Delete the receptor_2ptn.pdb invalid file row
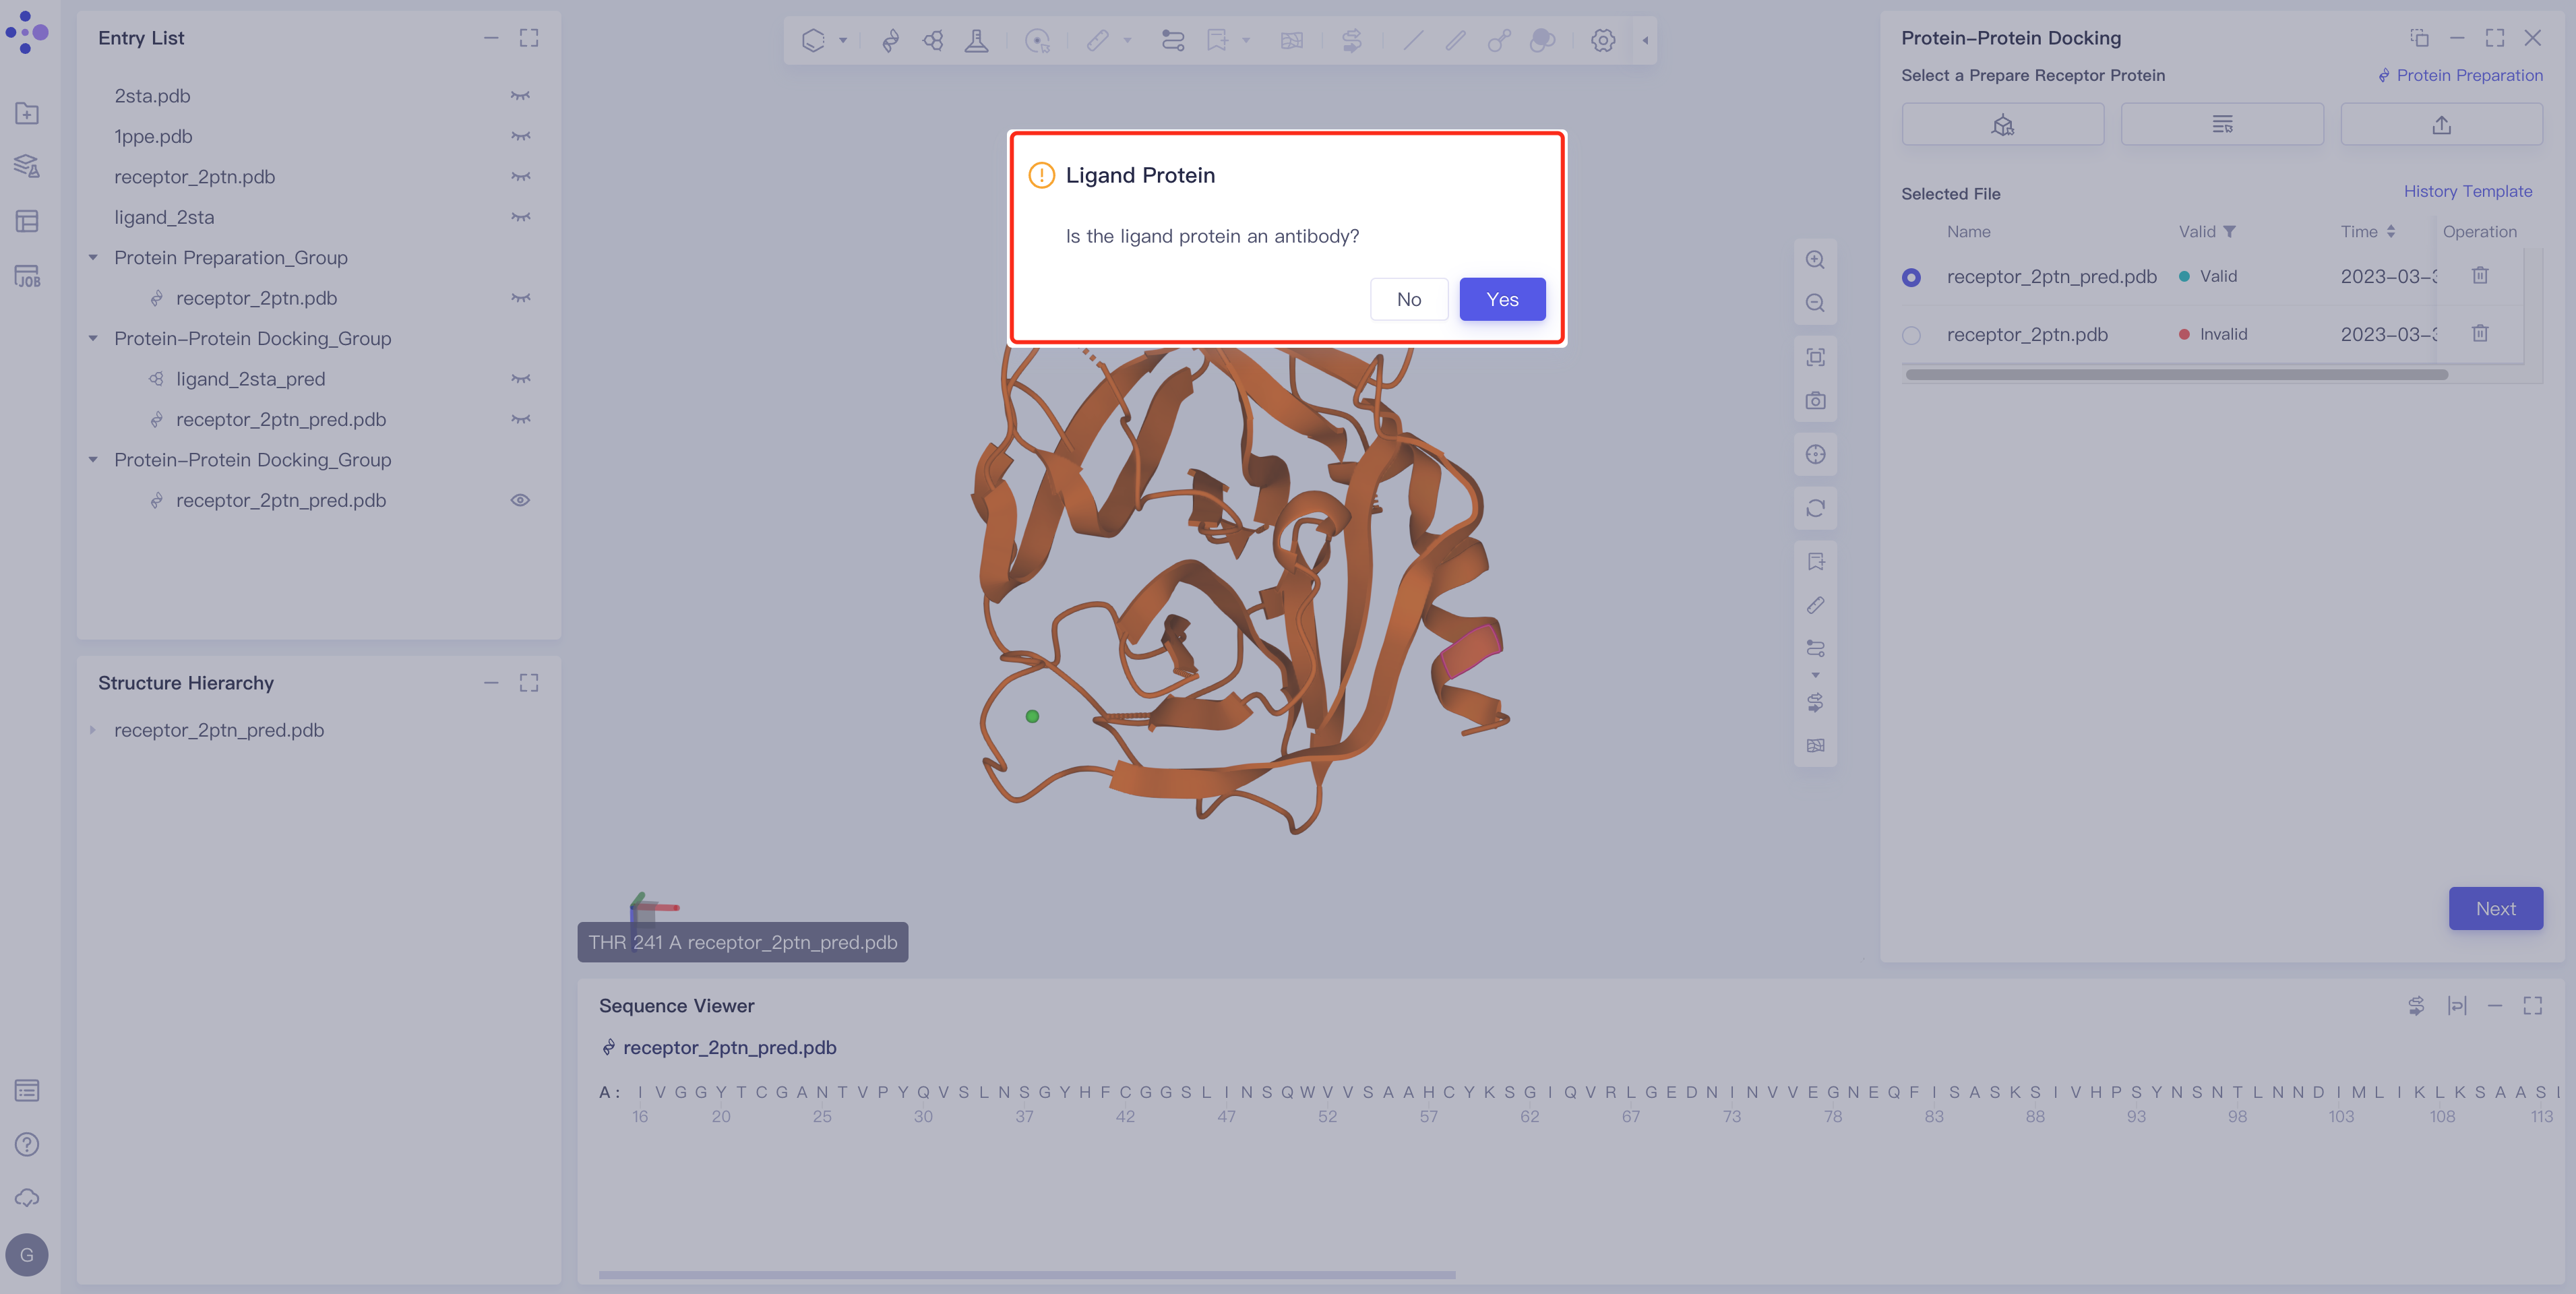Viewport: 2576px width, 1294px height. tap(2480, 333)
